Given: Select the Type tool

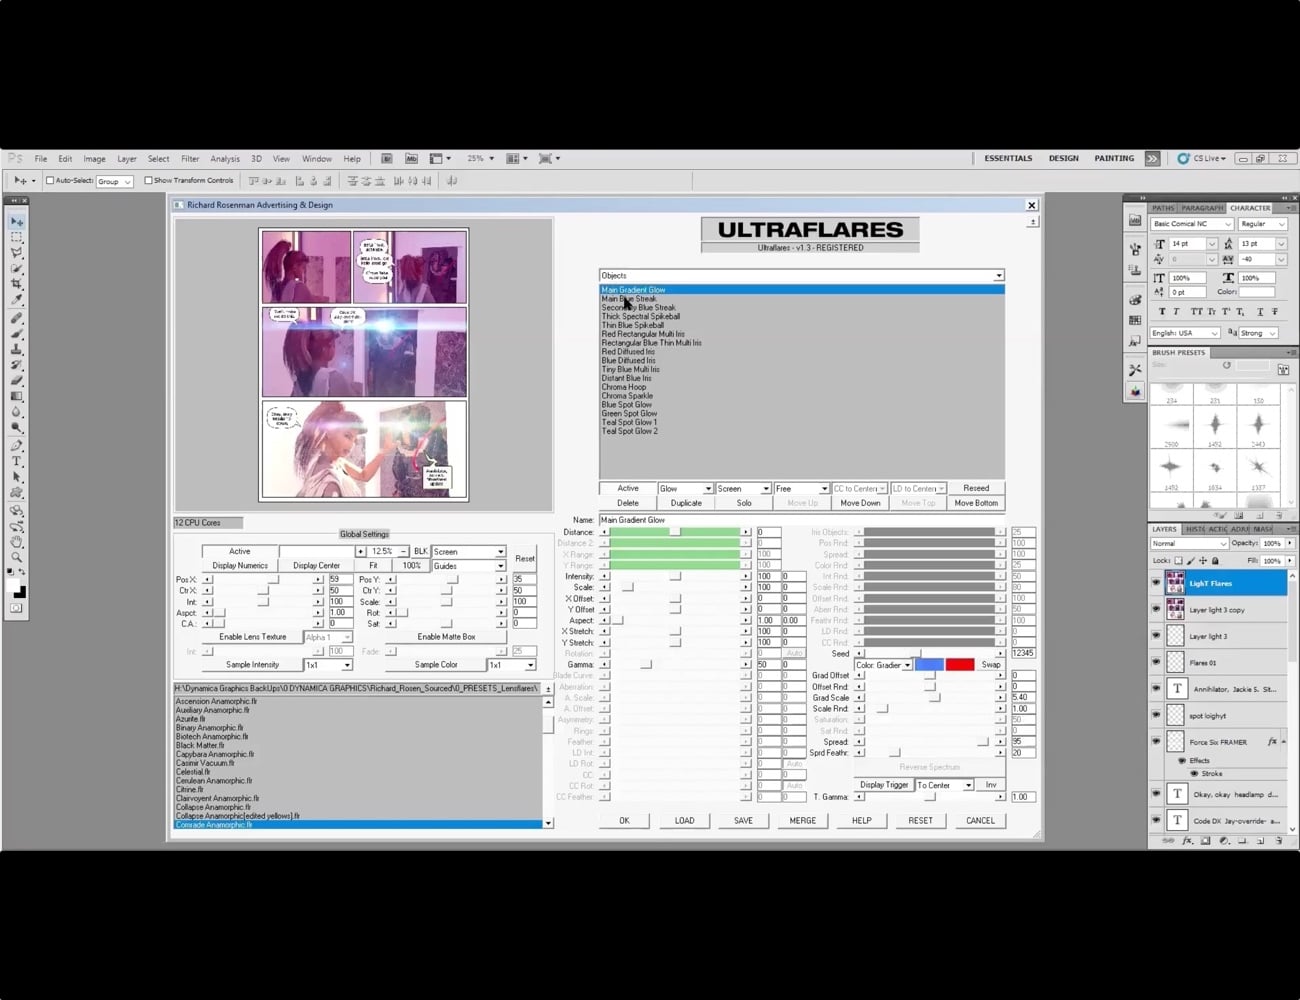Looking at the screenshot, I should pyautogui.click(x=16, y=460).
